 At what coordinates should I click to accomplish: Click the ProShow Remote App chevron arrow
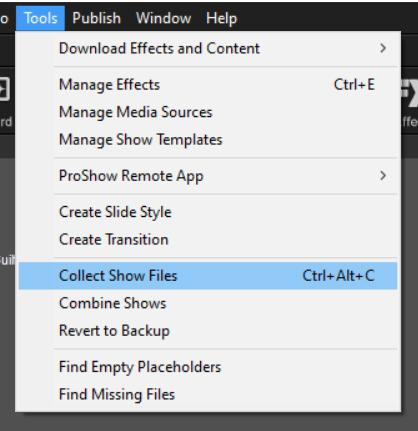[x=383, y=176]
